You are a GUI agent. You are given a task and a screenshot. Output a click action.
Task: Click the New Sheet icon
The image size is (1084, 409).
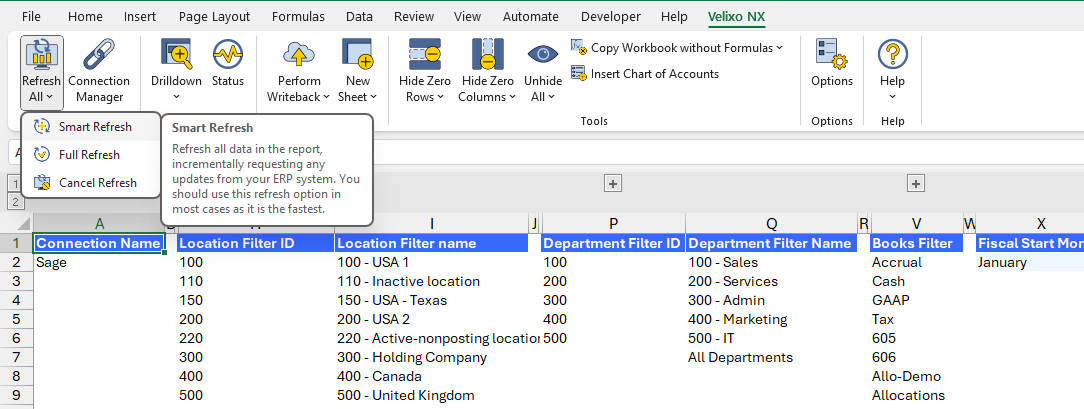357,54
